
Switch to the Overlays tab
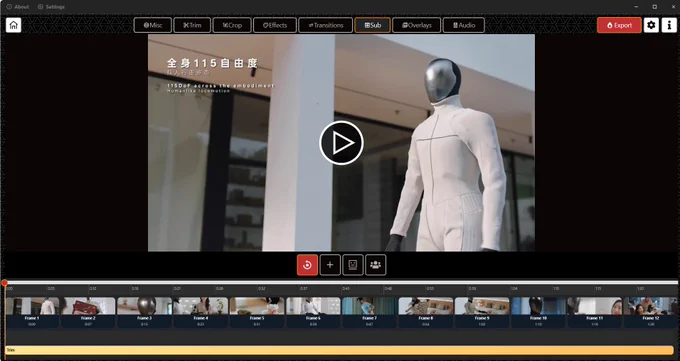pos(416,25)
